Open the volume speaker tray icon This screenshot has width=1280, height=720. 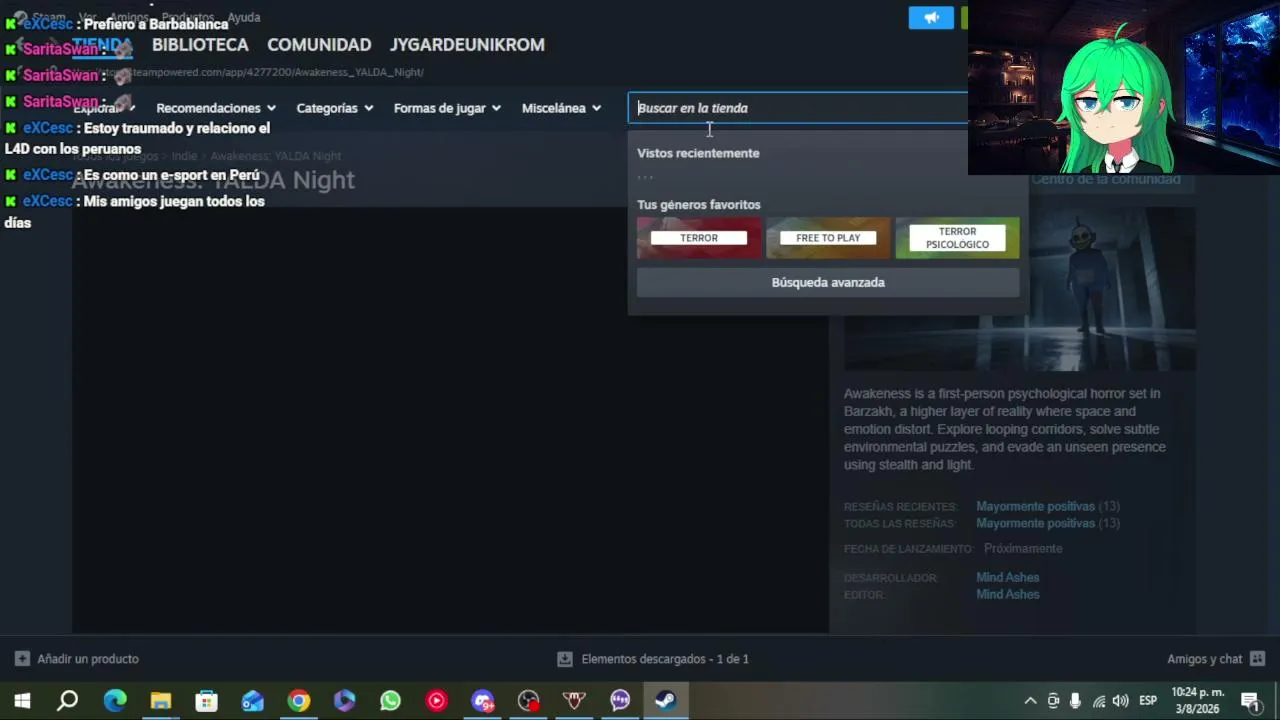point(1121,701)
